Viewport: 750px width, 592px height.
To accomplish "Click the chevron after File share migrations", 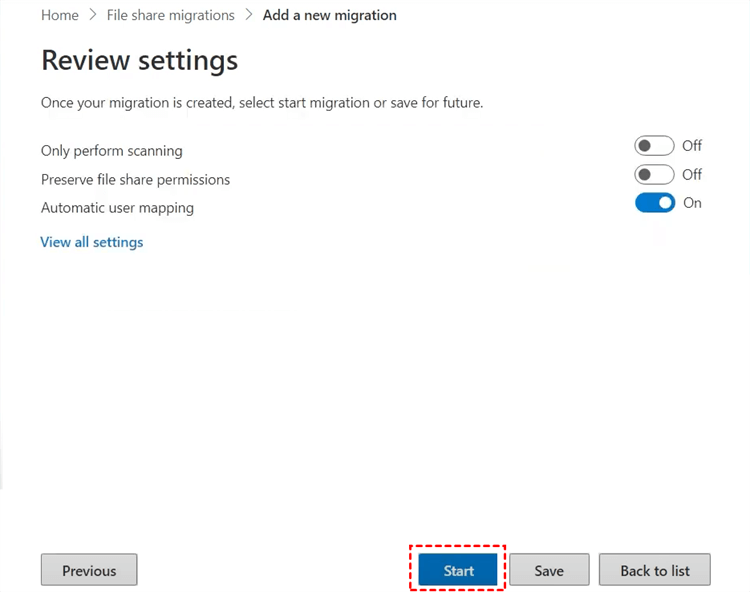I will click(x=249, y=15).
